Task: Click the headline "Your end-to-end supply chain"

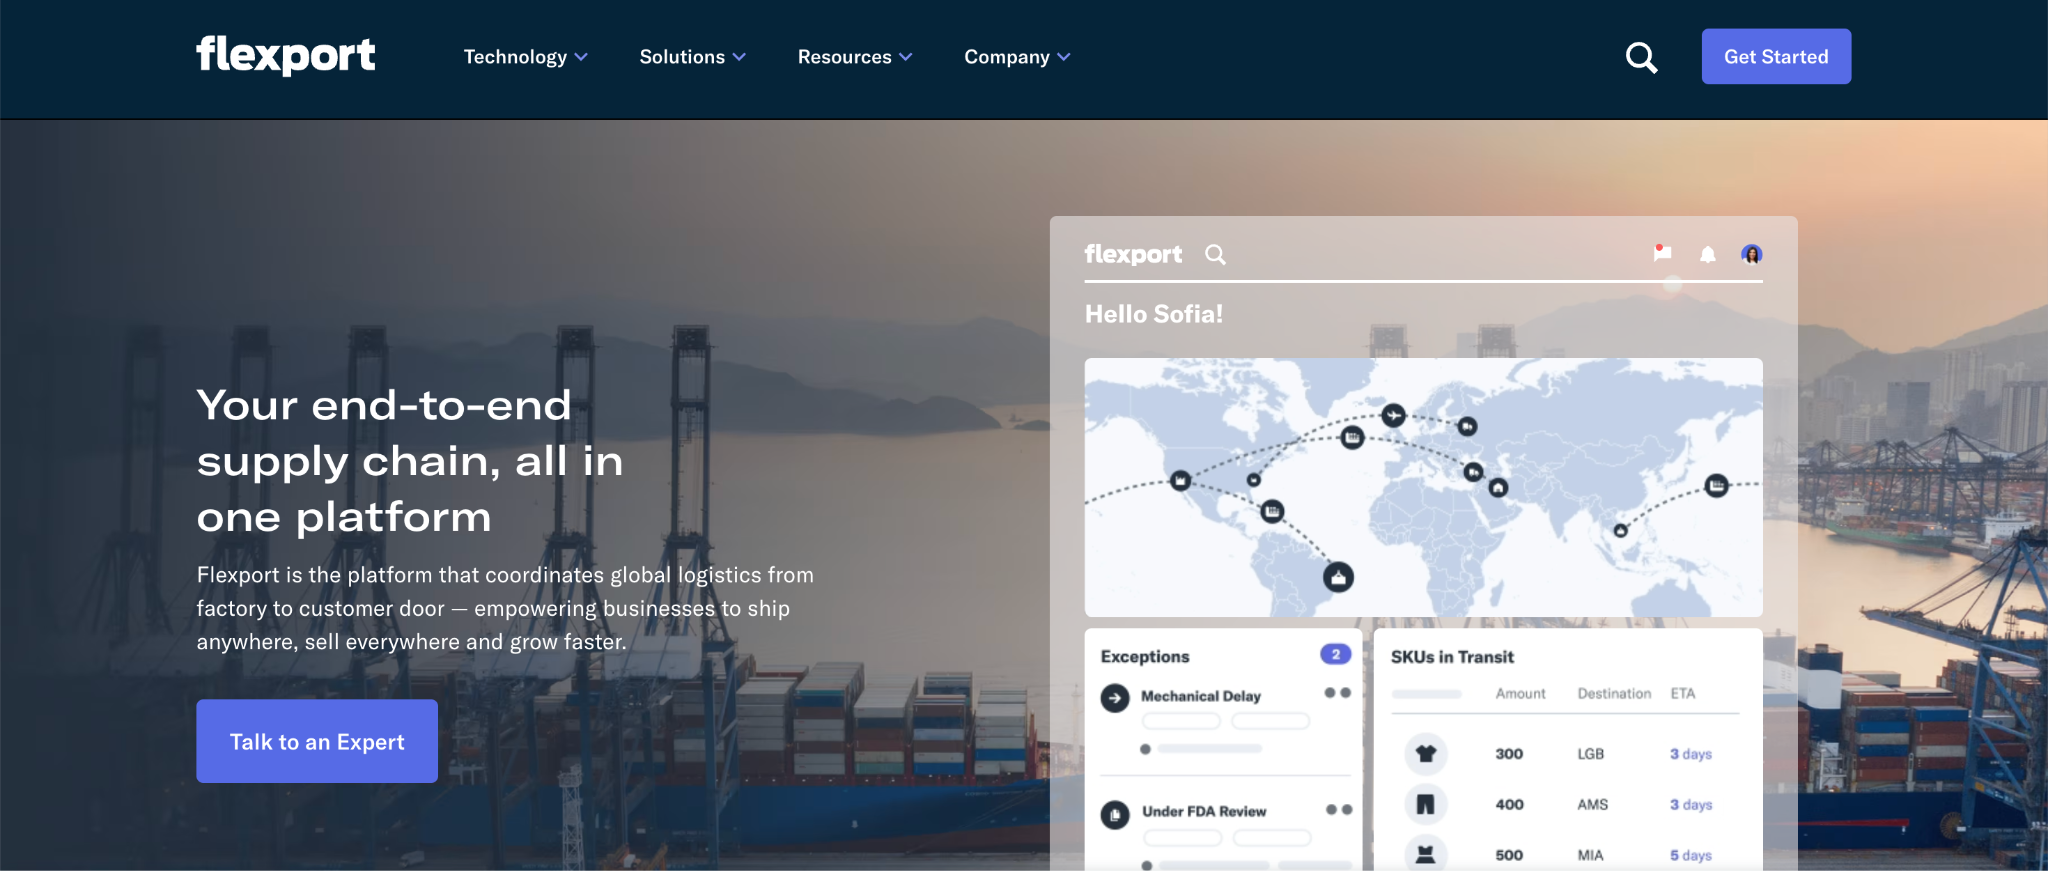Action: click(x=410, y=461)
